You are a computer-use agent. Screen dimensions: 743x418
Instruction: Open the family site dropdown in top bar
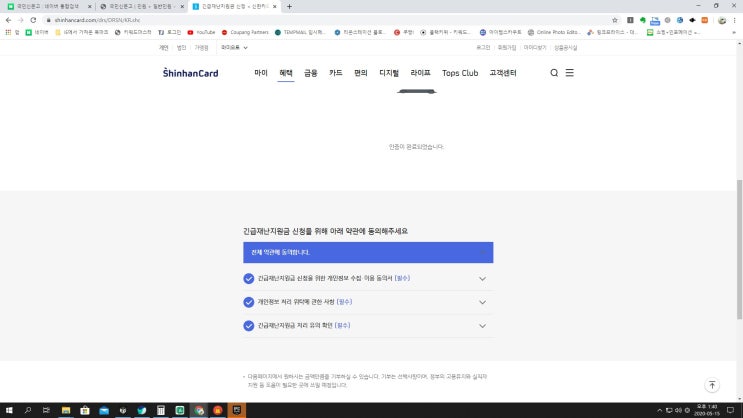point(234,47)
